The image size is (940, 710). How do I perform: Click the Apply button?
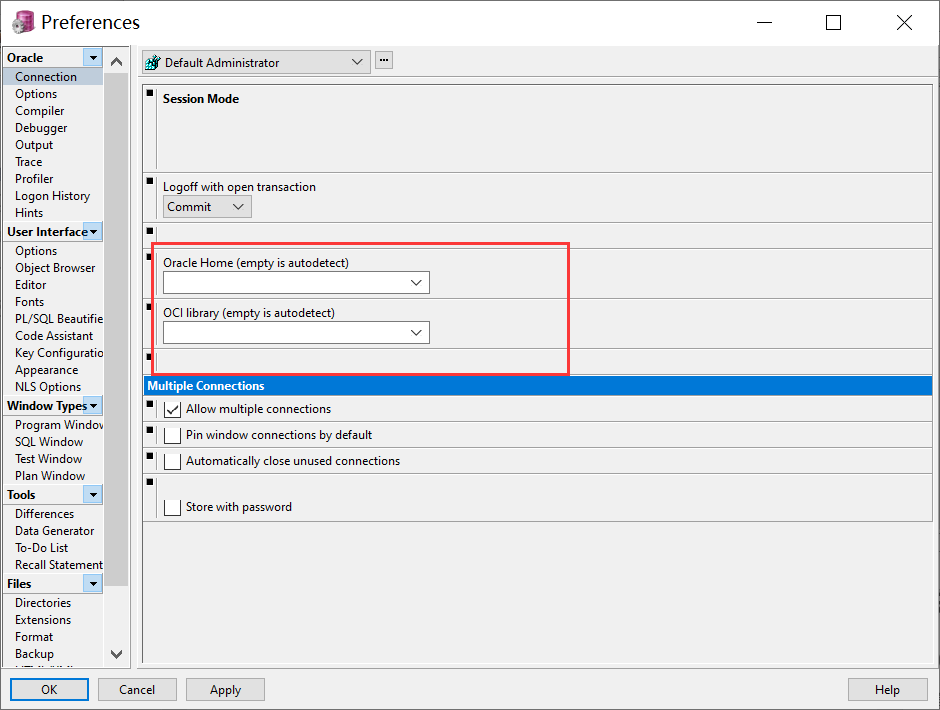point(225,690)
